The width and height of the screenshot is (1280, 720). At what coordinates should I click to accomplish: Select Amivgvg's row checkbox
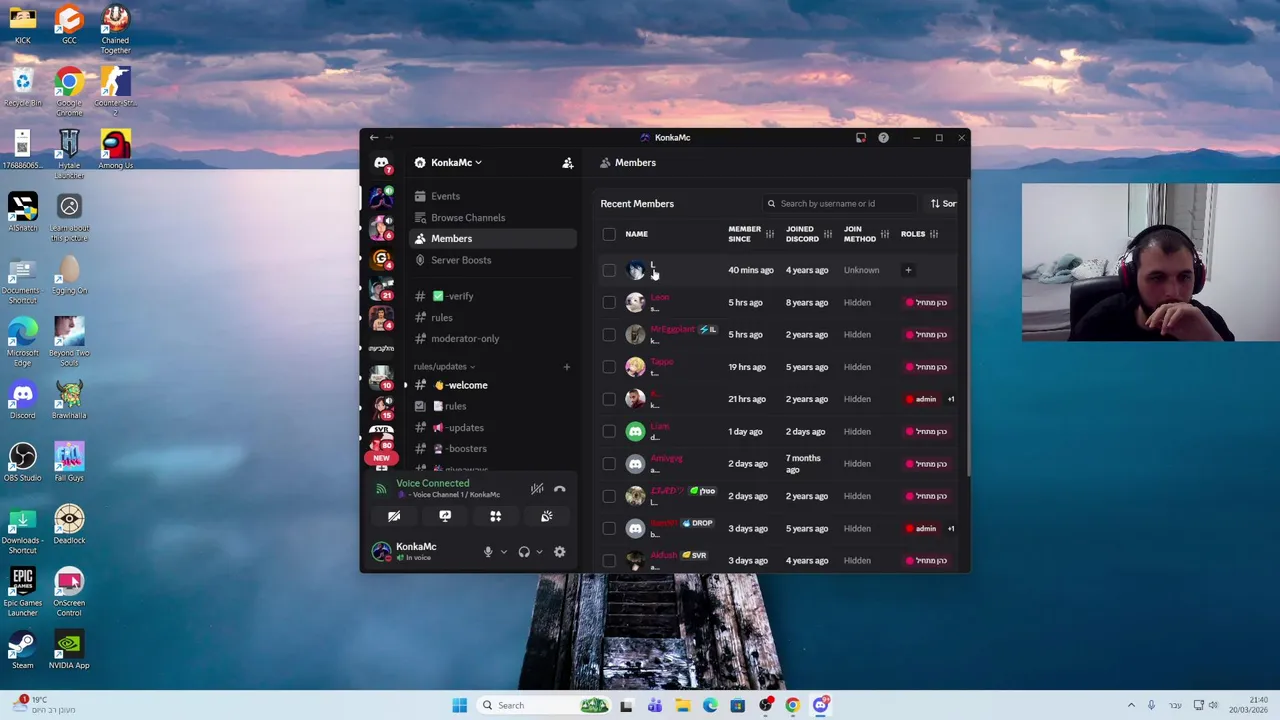point(609,464)
